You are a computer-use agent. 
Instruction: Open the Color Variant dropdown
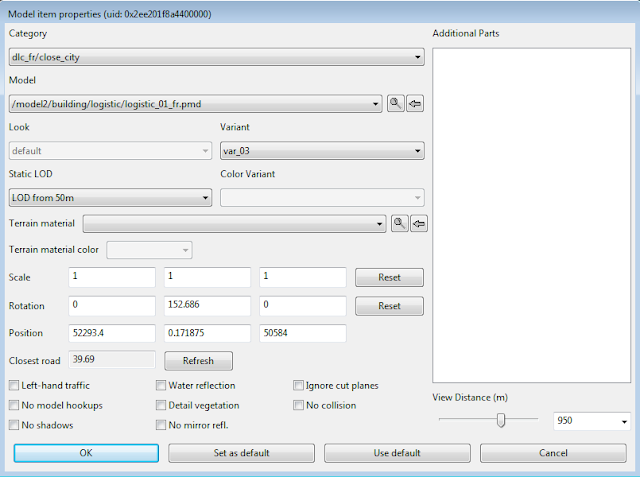point(322,198)
